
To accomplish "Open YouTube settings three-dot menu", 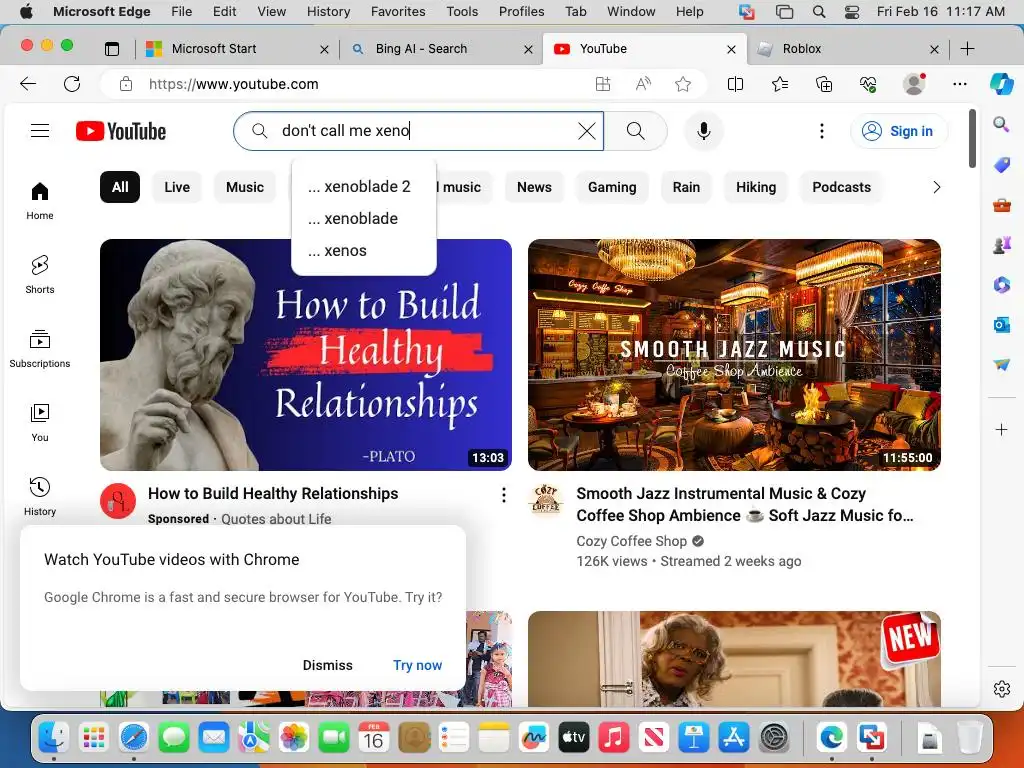I will pos(822,131).
